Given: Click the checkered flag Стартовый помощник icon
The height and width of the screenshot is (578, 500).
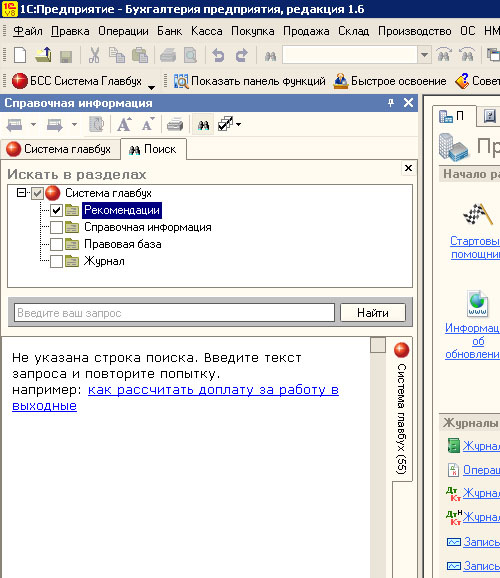Looking at the screenshot, I should click(x=478, y=214).
